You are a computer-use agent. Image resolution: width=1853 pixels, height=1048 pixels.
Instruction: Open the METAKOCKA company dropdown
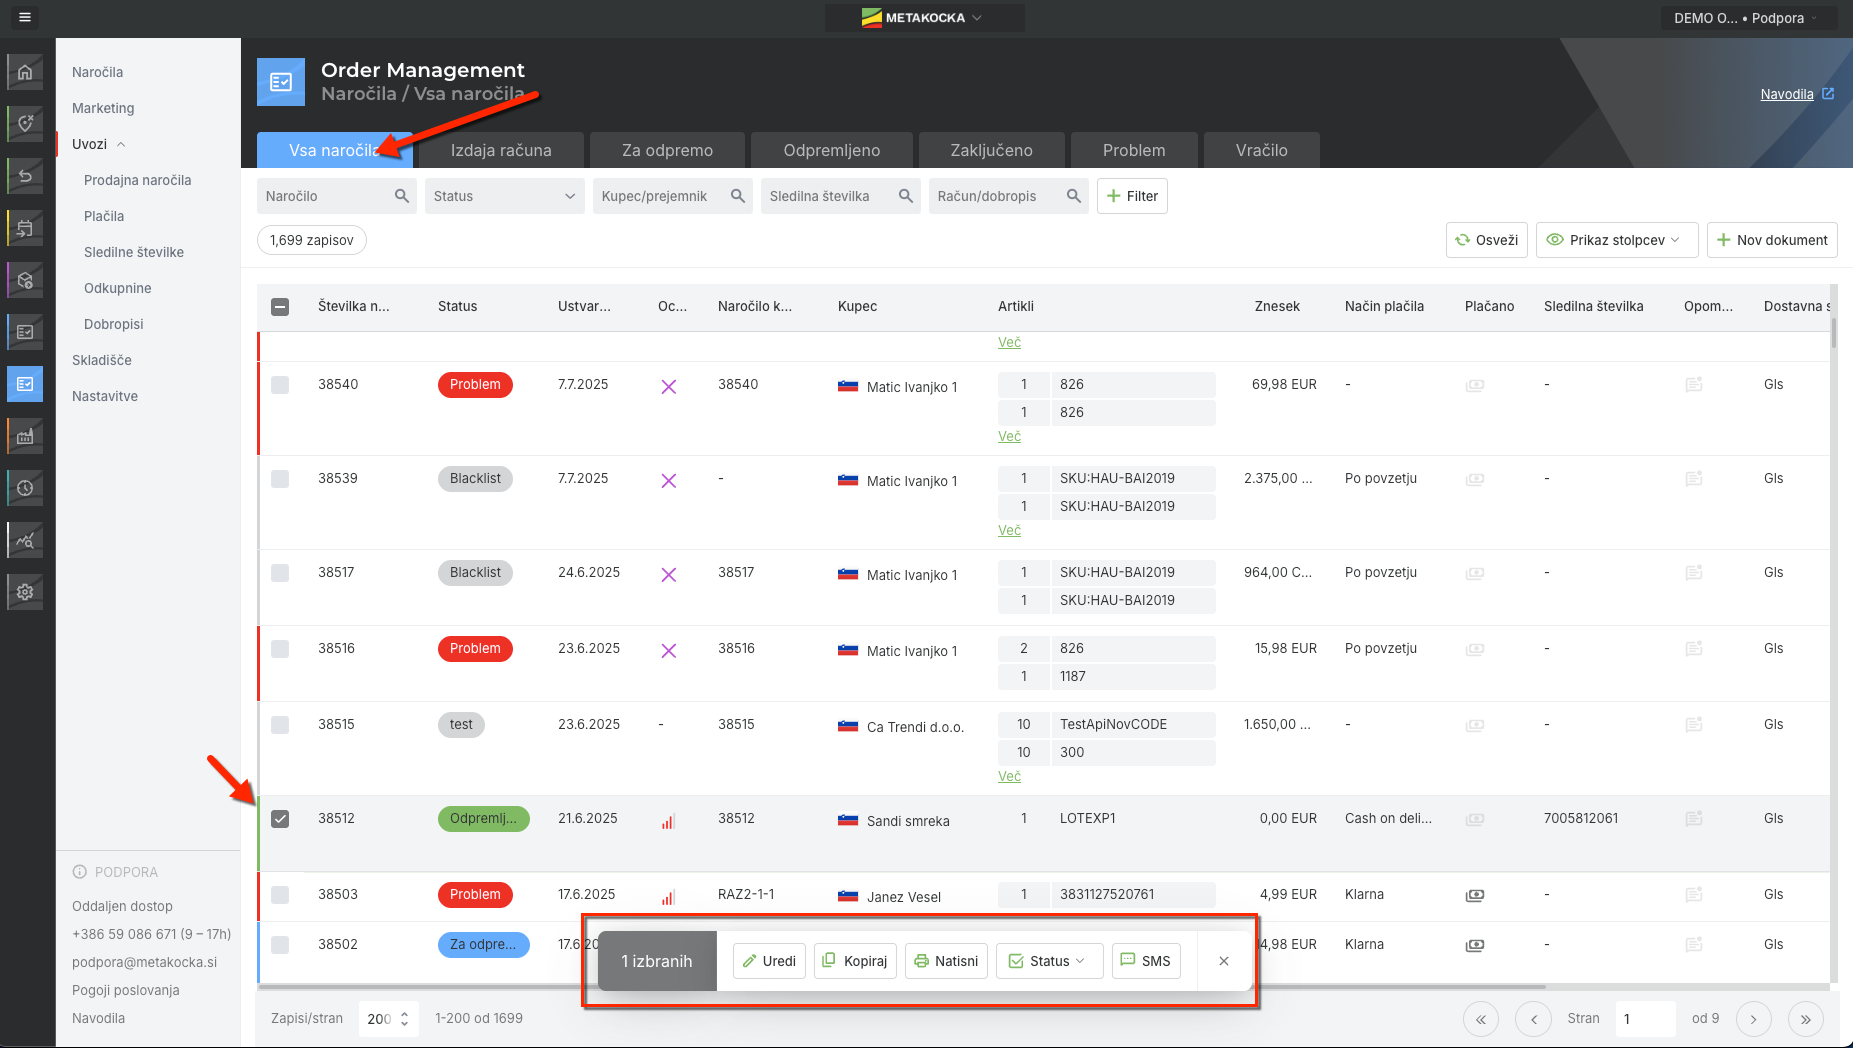[x=925, y=18]
